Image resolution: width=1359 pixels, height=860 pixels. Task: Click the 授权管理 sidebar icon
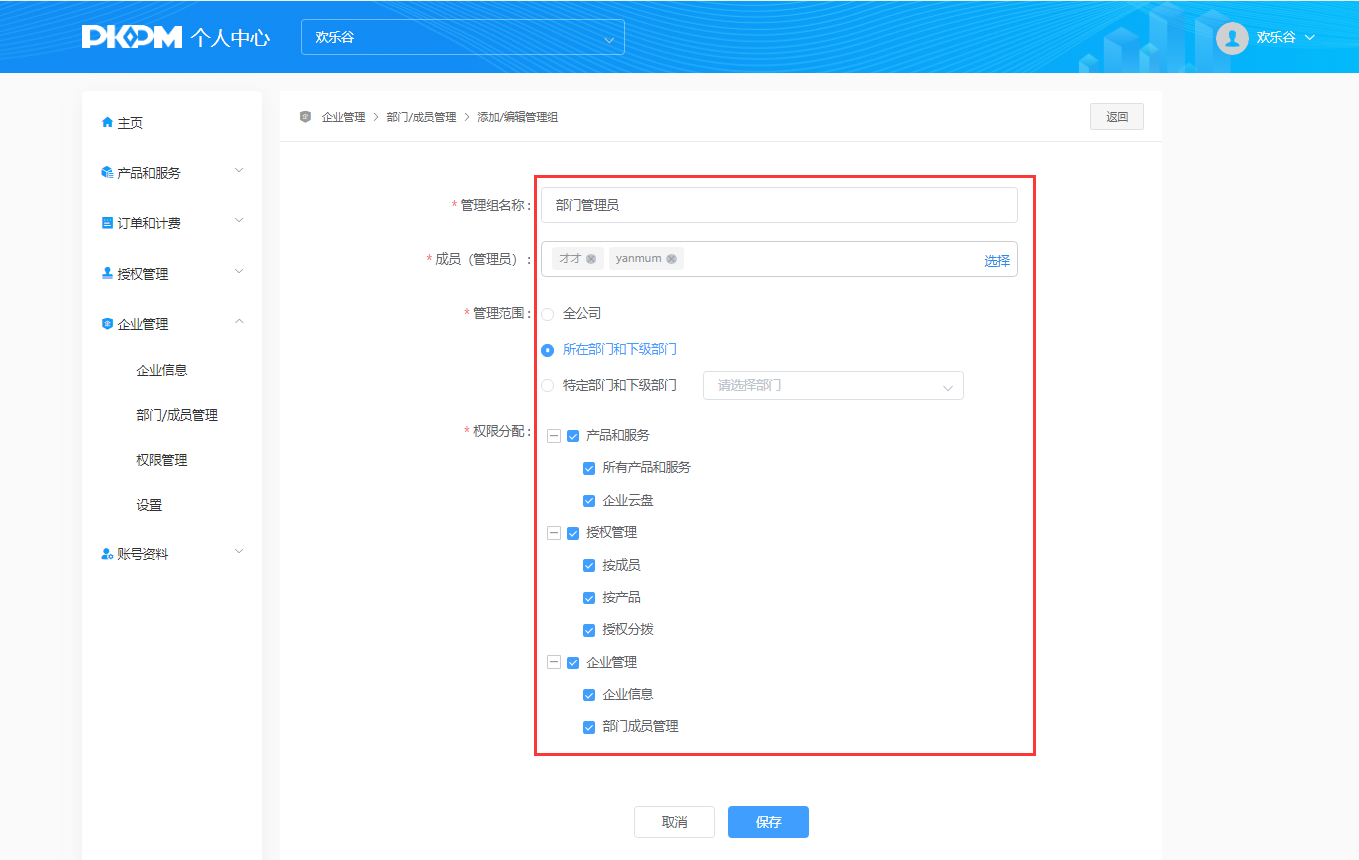click(107, 273)
